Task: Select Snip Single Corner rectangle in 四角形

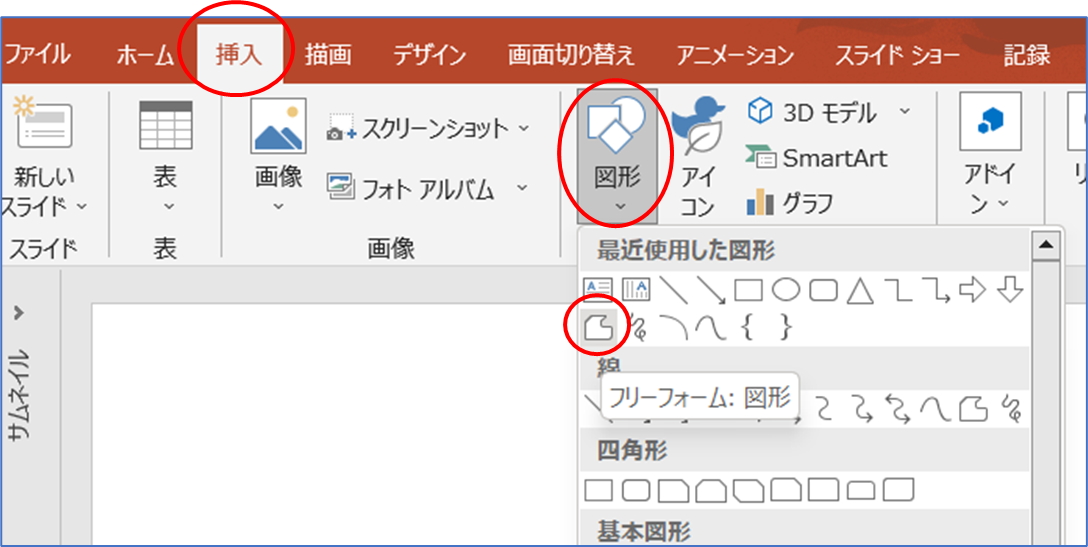Action: click(x=673, y=490)
